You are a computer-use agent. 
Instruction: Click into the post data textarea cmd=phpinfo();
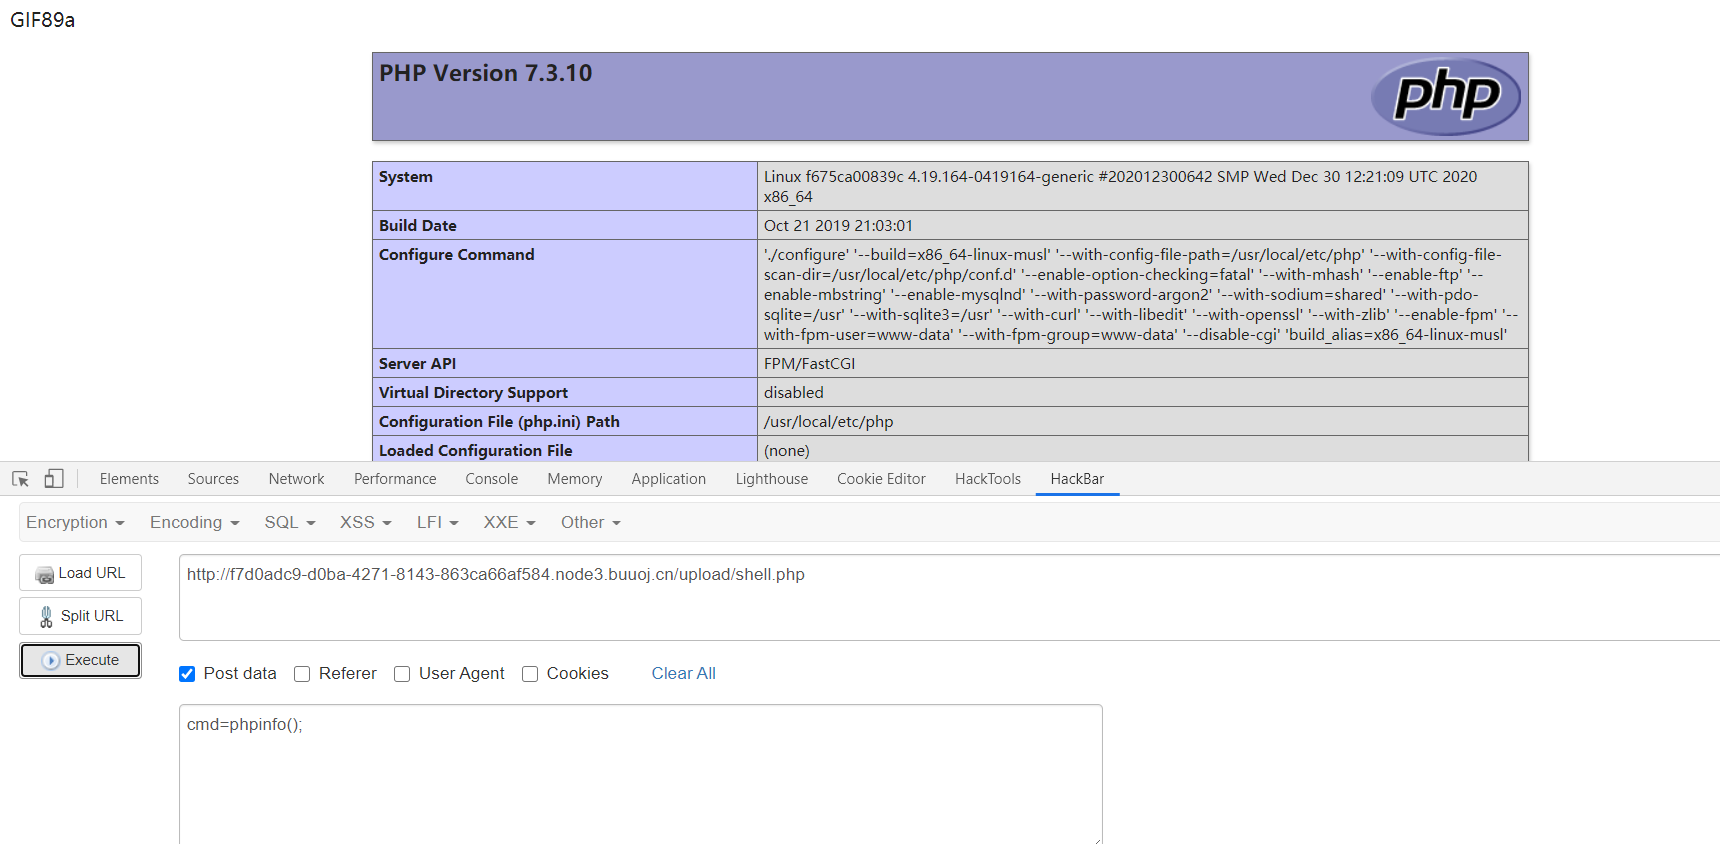641,774
